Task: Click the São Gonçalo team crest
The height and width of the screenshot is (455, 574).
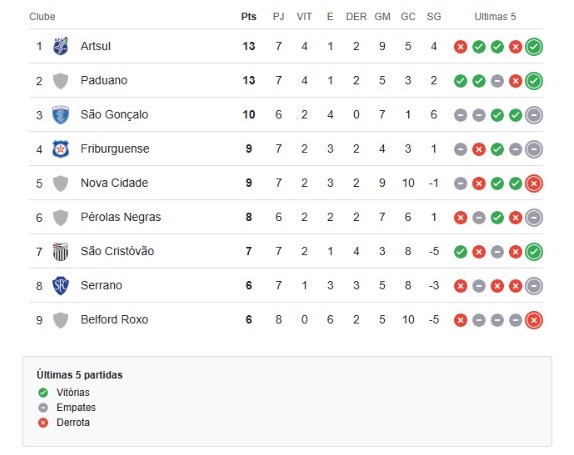Action: point(60,115)
